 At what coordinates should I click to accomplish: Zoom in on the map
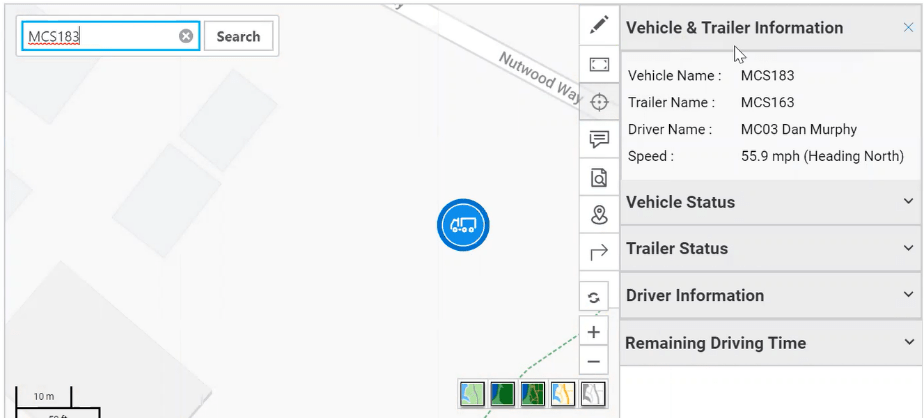pos(594,332)
